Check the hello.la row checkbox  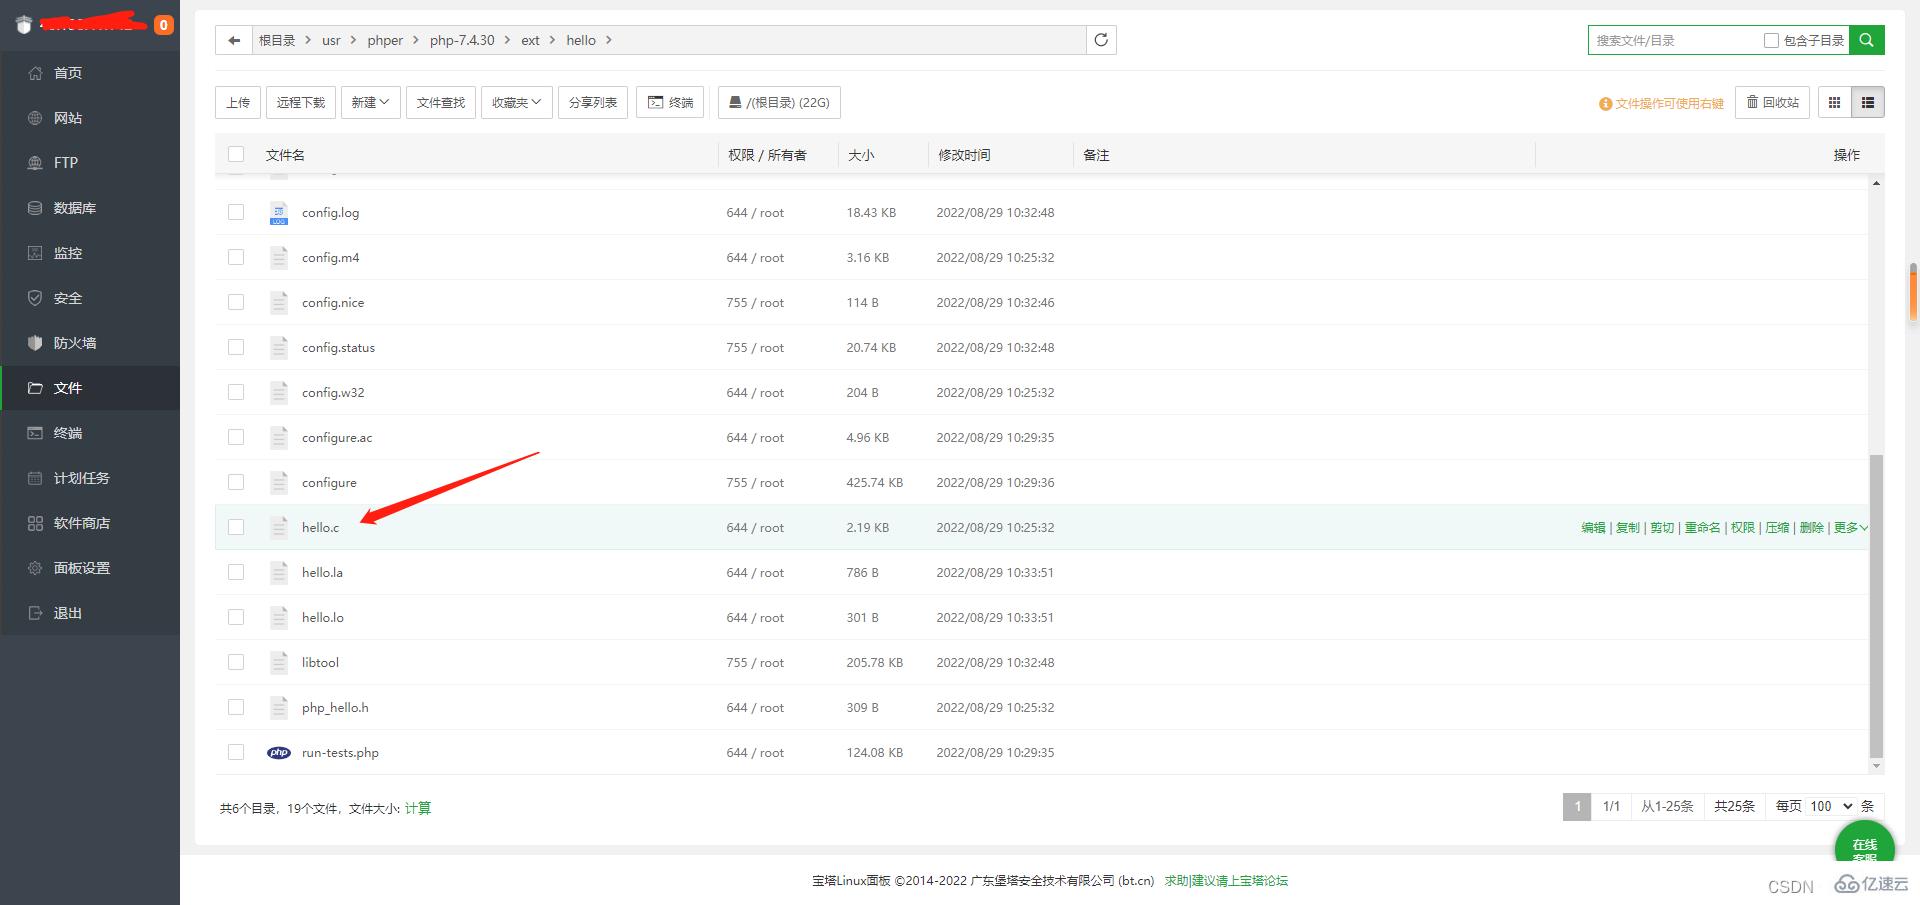[x=236, y=572]
